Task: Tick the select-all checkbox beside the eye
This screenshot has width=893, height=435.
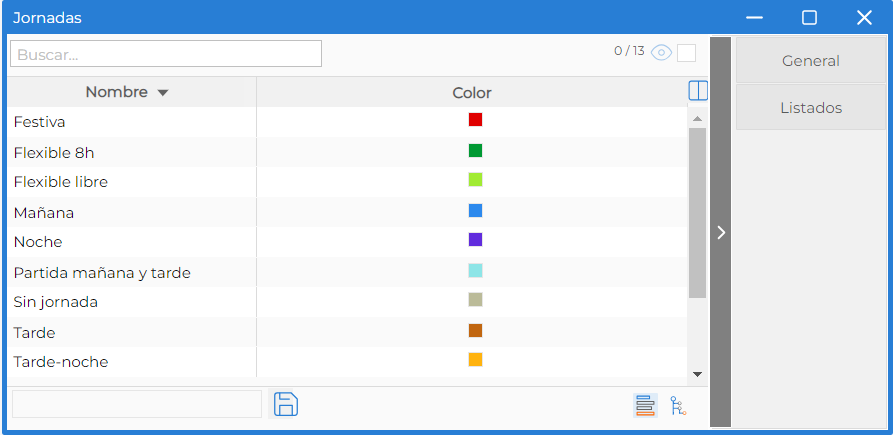Action: click(x=686, y=53)
